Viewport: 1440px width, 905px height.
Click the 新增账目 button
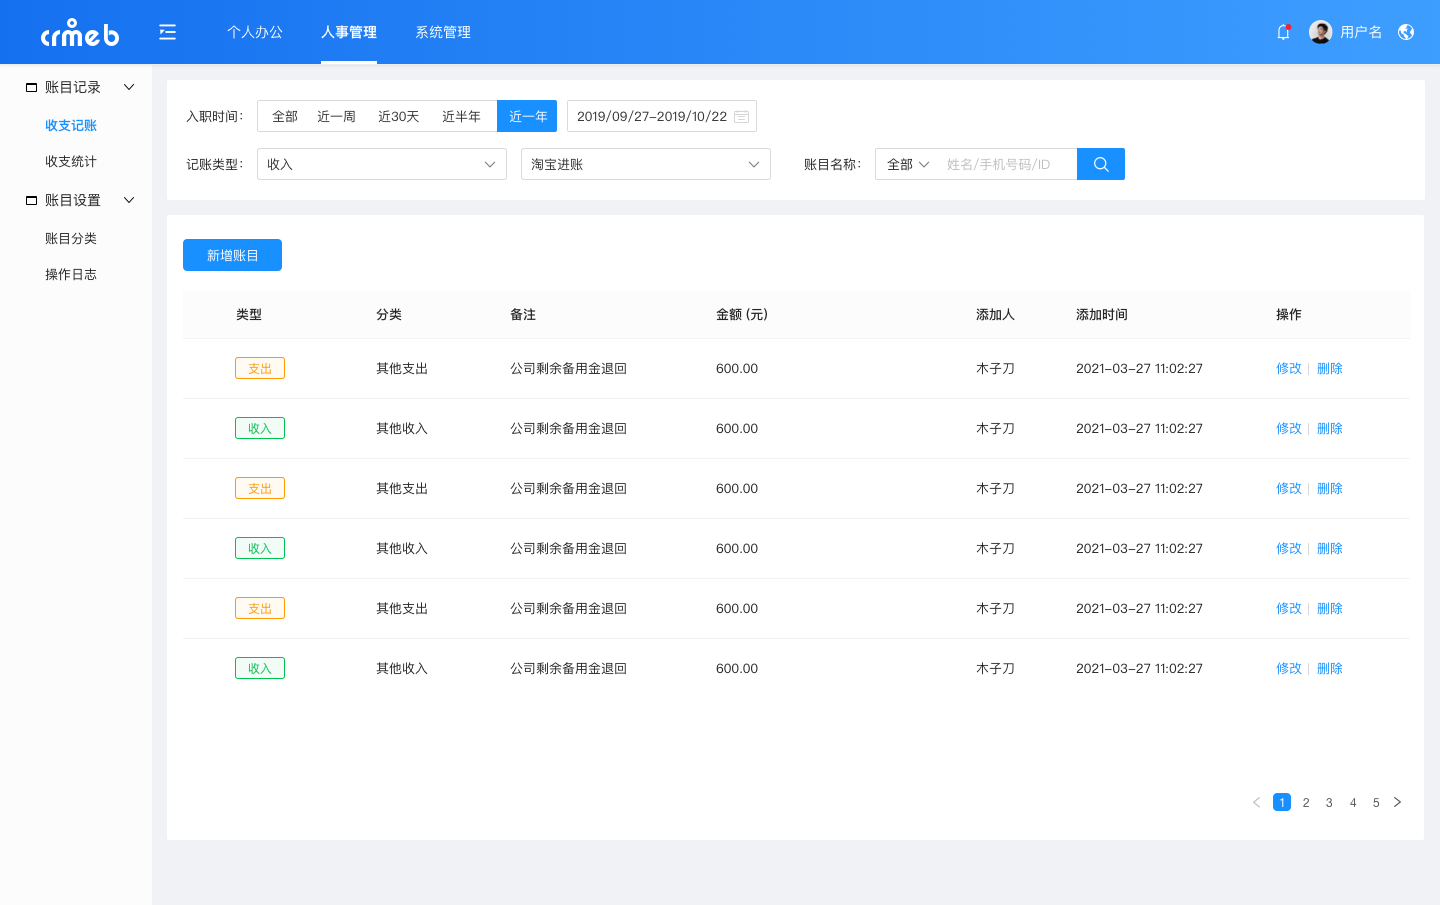(232, 255)
